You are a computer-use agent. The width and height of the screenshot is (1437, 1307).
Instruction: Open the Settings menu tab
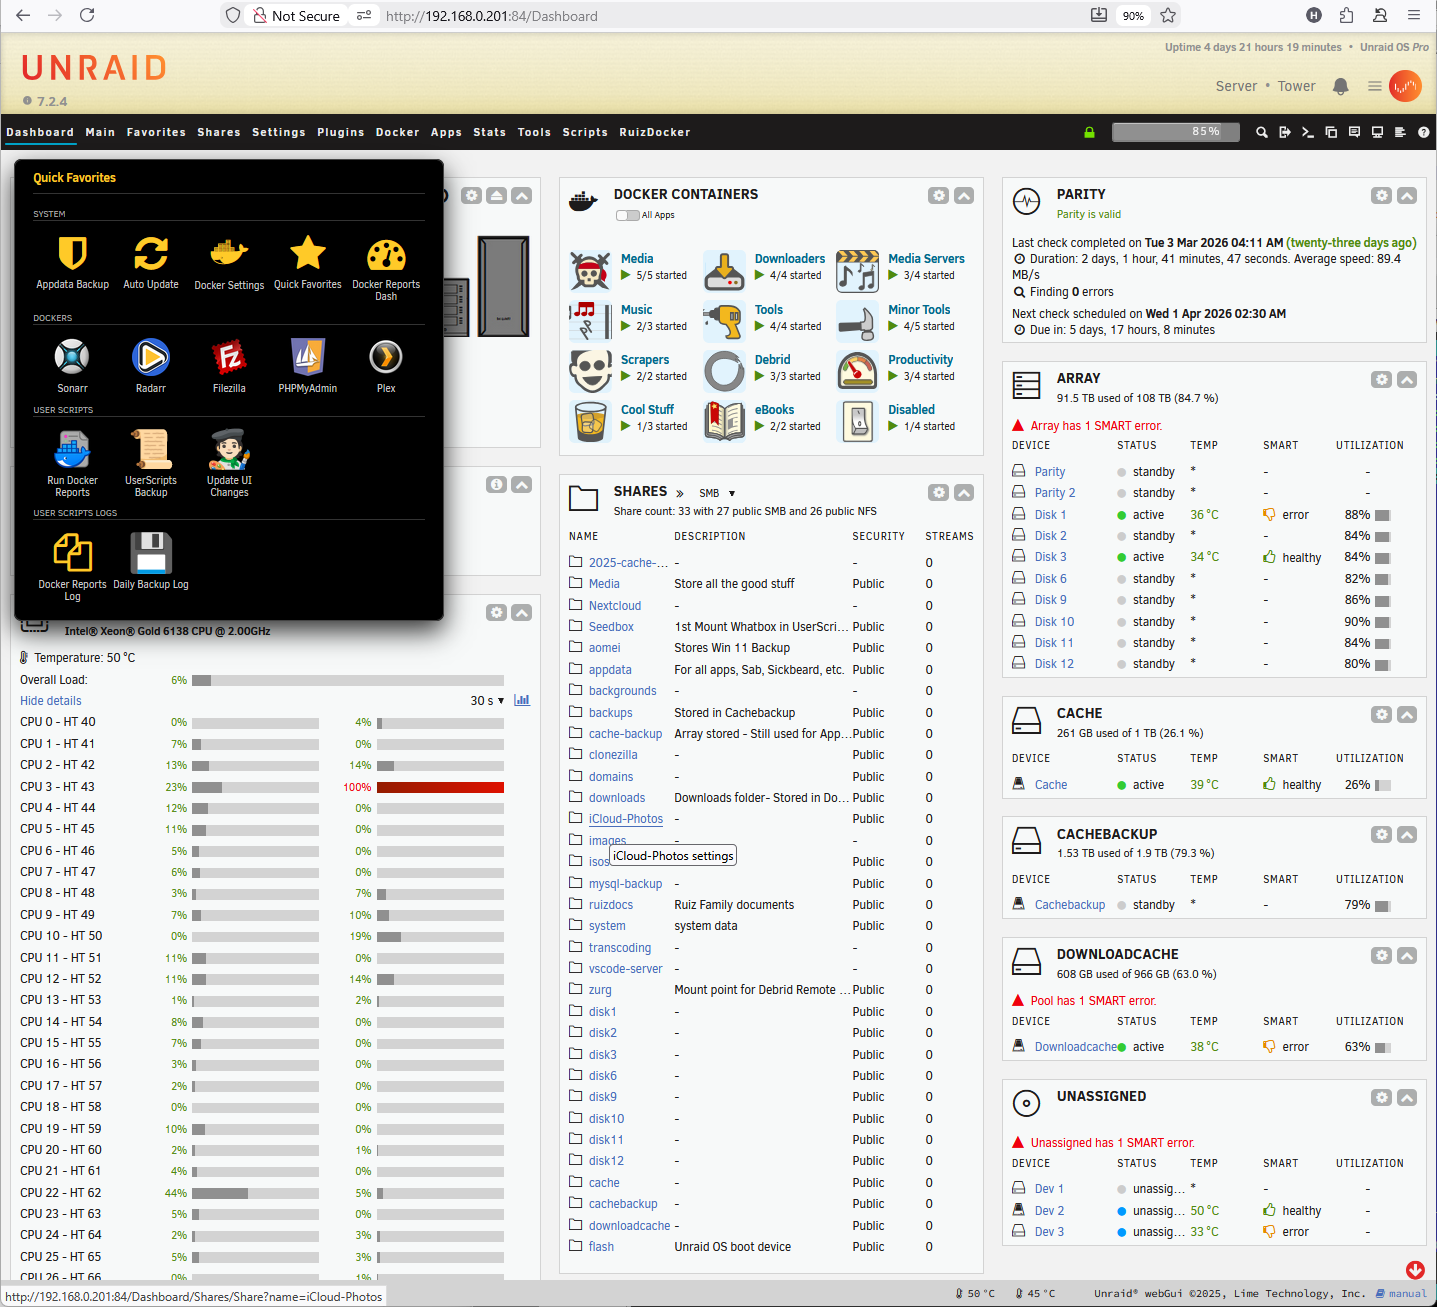[279, 132]
